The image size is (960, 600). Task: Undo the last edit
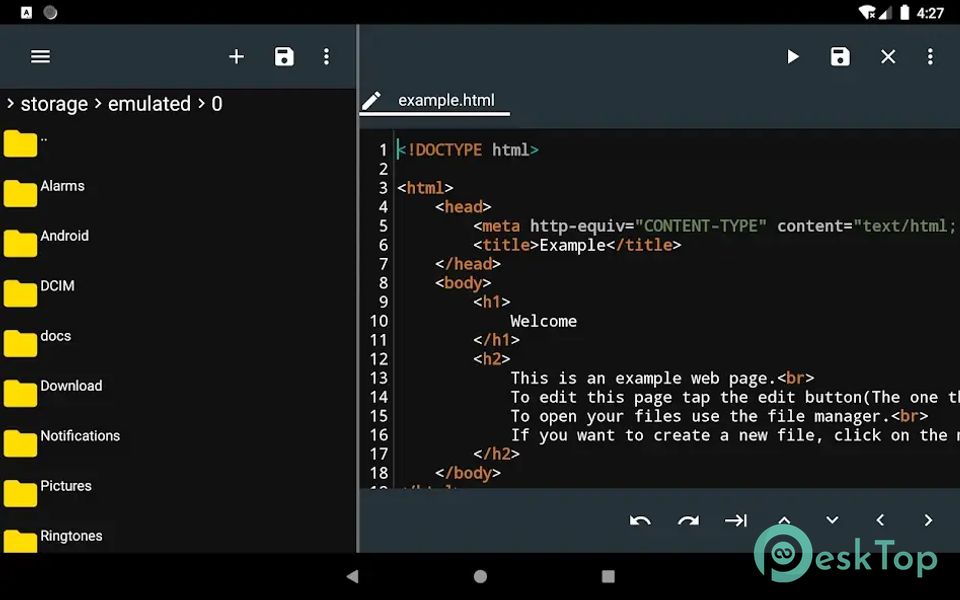click(640, 520)
